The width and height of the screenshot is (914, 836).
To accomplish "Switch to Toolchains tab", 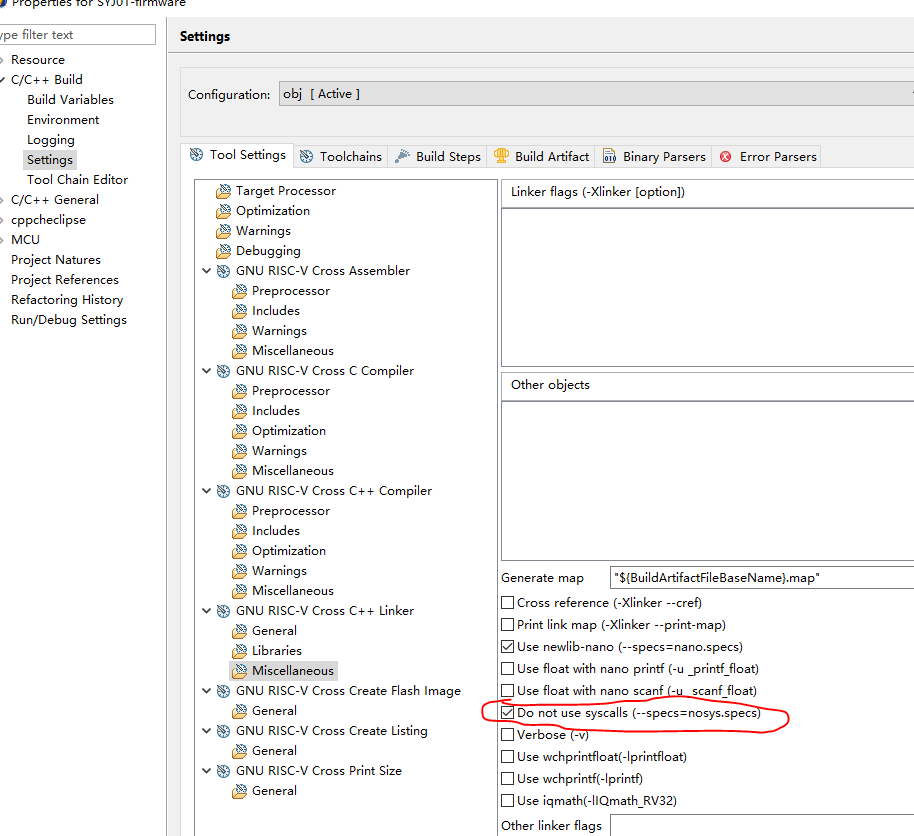I will point(341,156).
